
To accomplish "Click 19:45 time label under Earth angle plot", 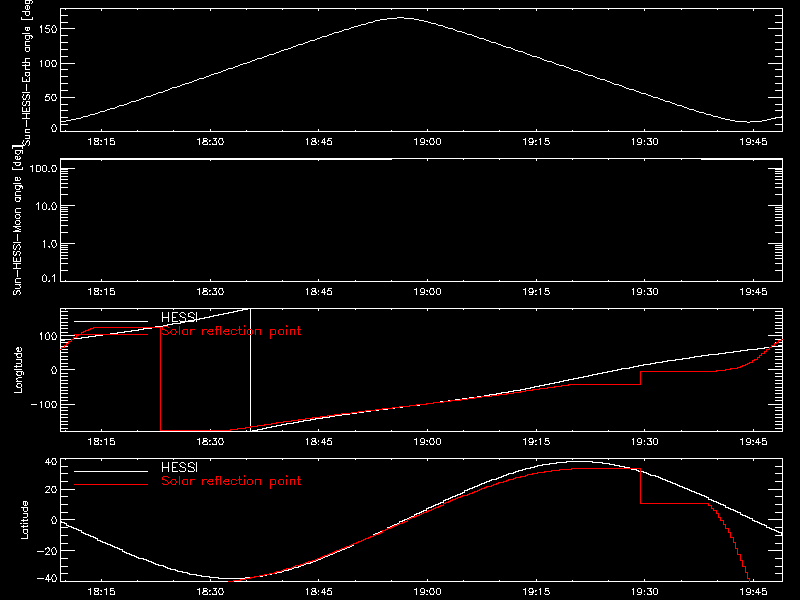I will coord(753,141).
